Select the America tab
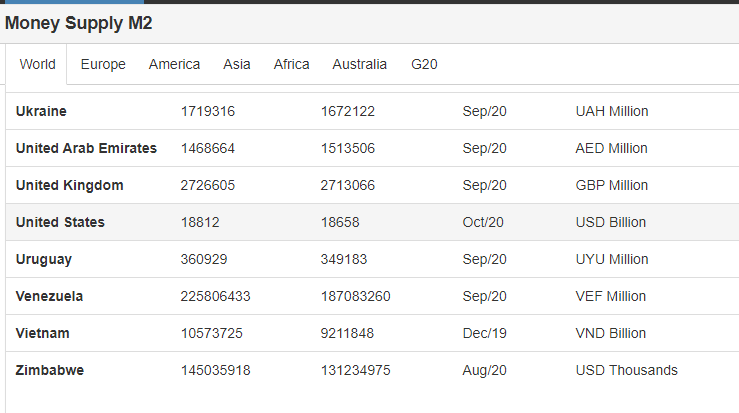Viewport: 739px width, 413px height. (x=174, y=64)
